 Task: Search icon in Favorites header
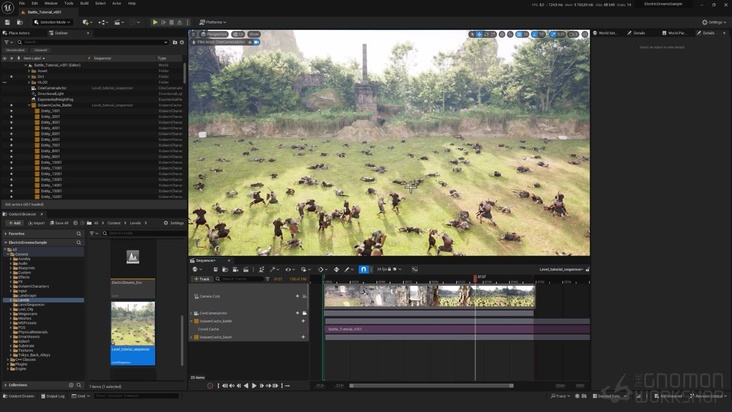point(78,233)
